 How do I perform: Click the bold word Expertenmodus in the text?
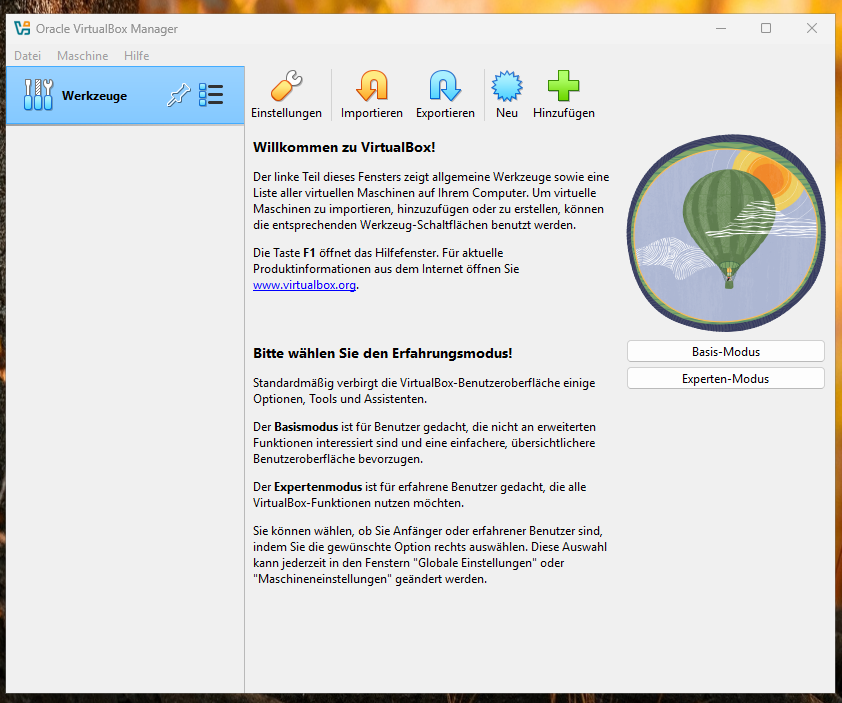318,487
